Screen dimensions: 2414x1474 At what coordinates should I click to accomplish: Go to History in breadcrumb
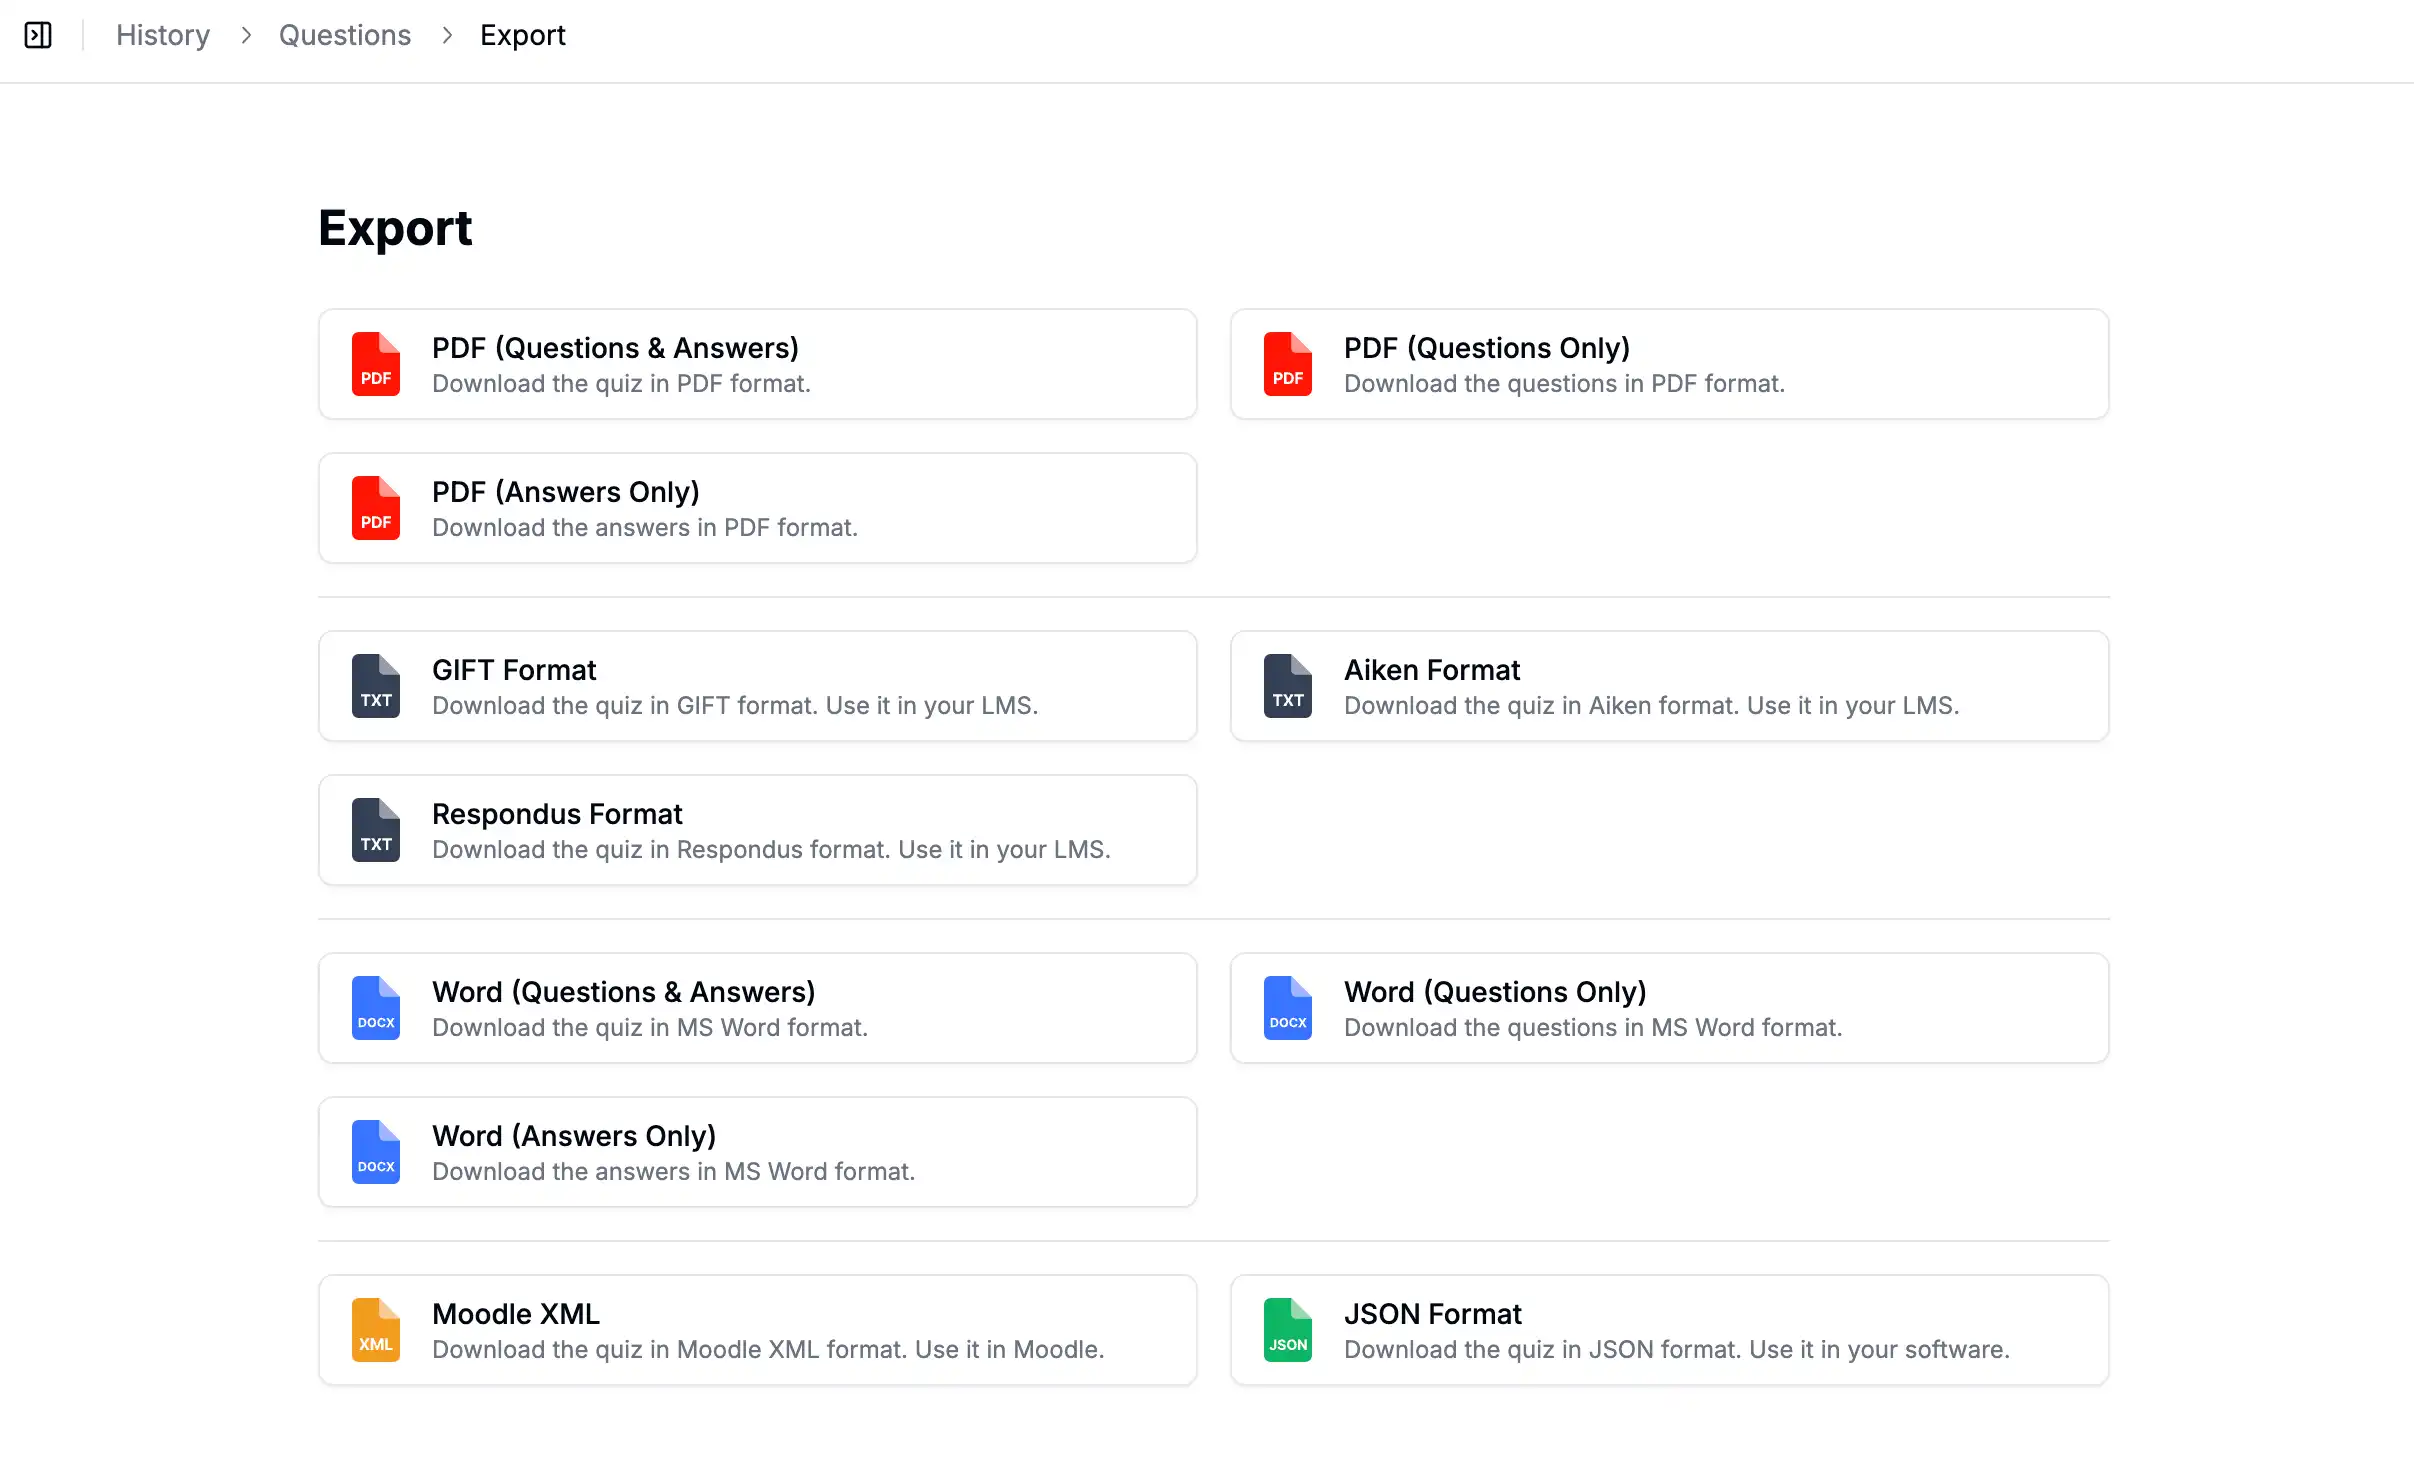coord(163,36)
